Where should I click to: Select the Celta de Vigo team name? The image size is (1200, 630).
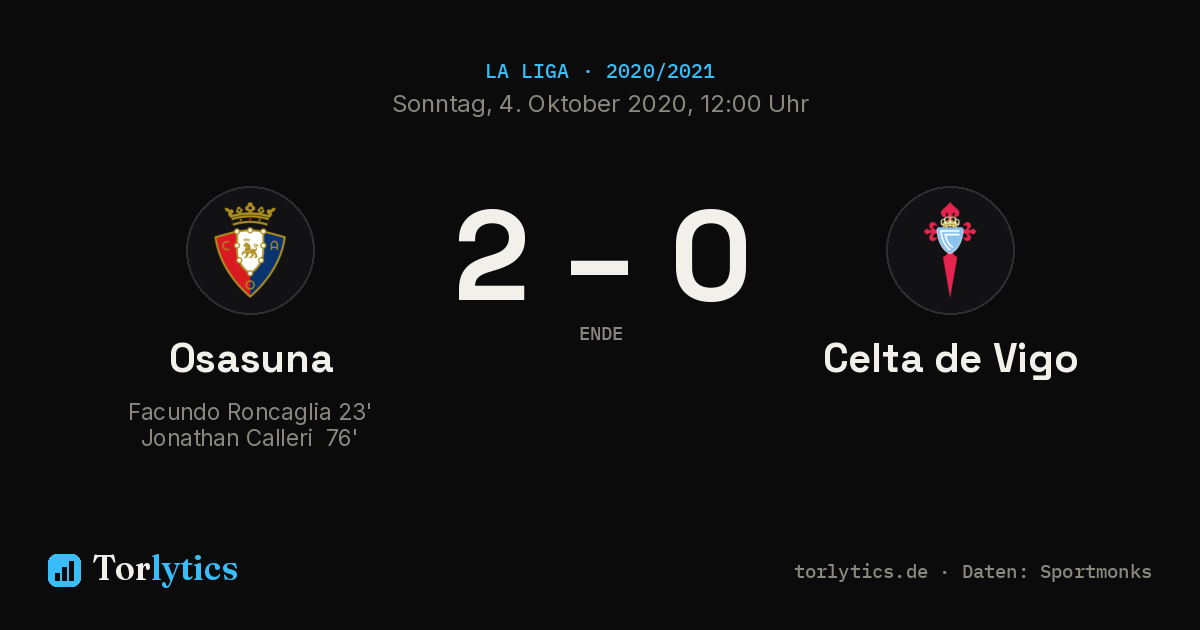click(951, 359)
